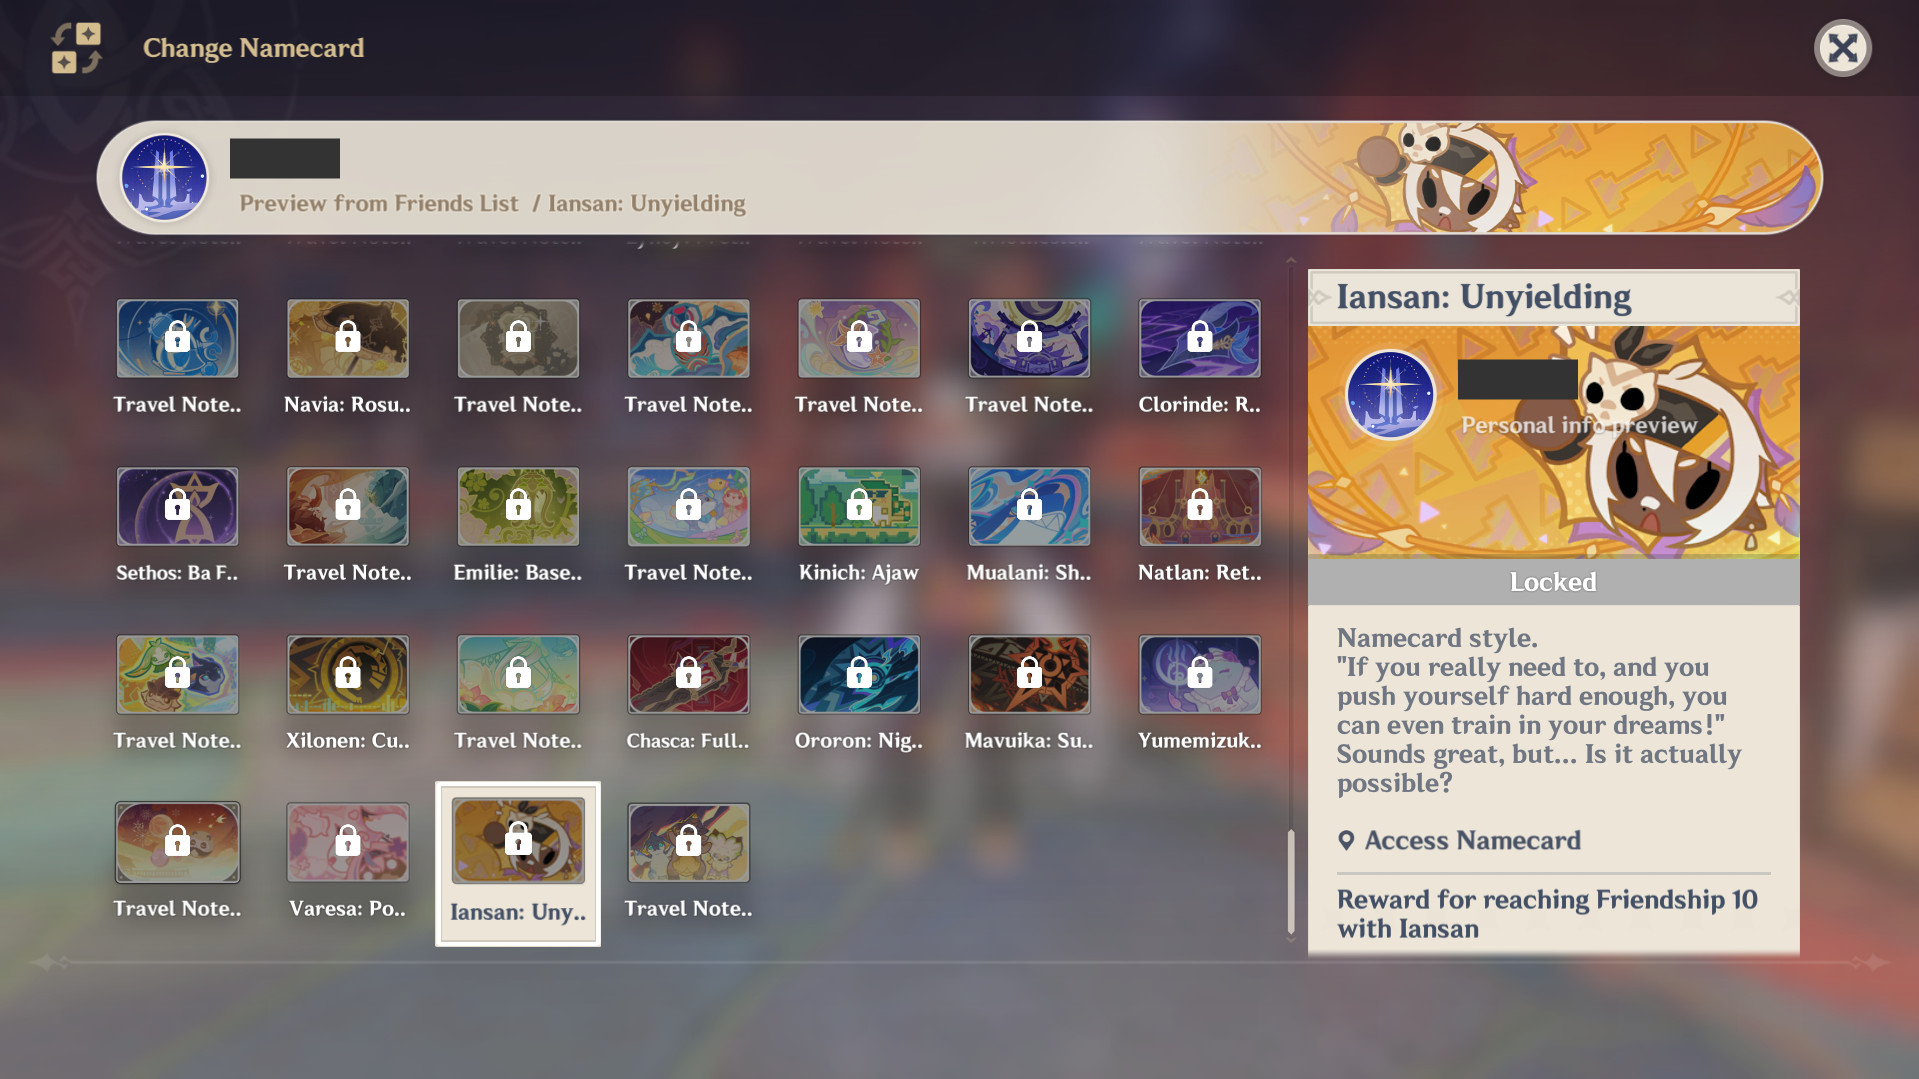Screen dimensions: 1919x1079
Task: Click the profile avatar in preview banner
Action: [164, 177]
